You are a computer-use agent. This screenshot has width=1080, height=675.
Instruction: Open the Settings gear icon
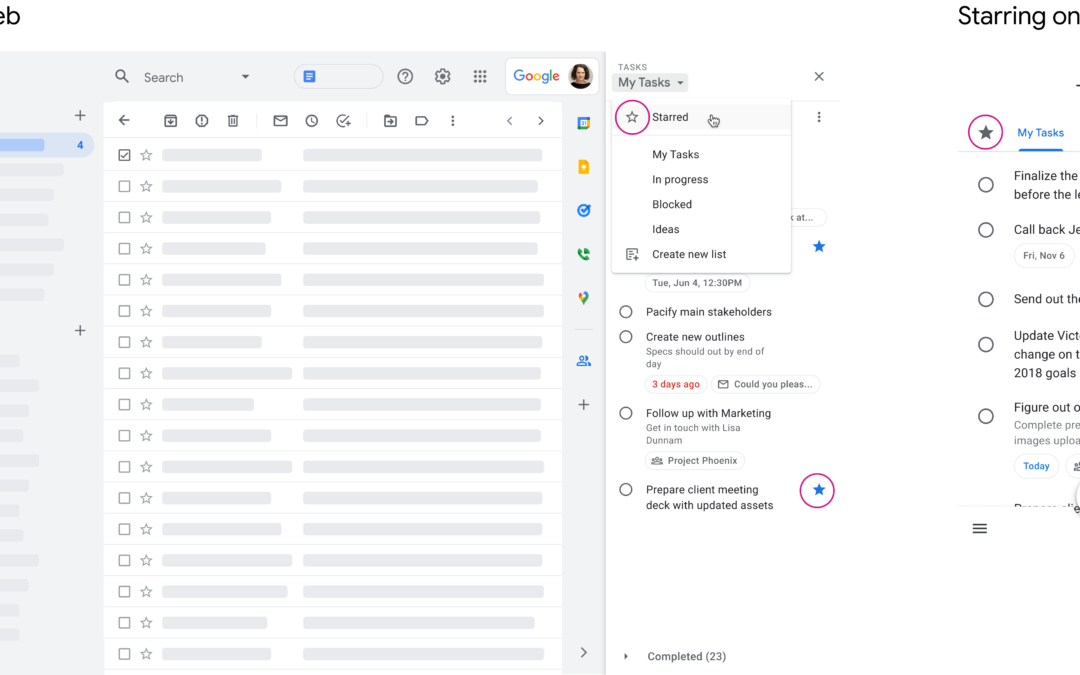442,76
